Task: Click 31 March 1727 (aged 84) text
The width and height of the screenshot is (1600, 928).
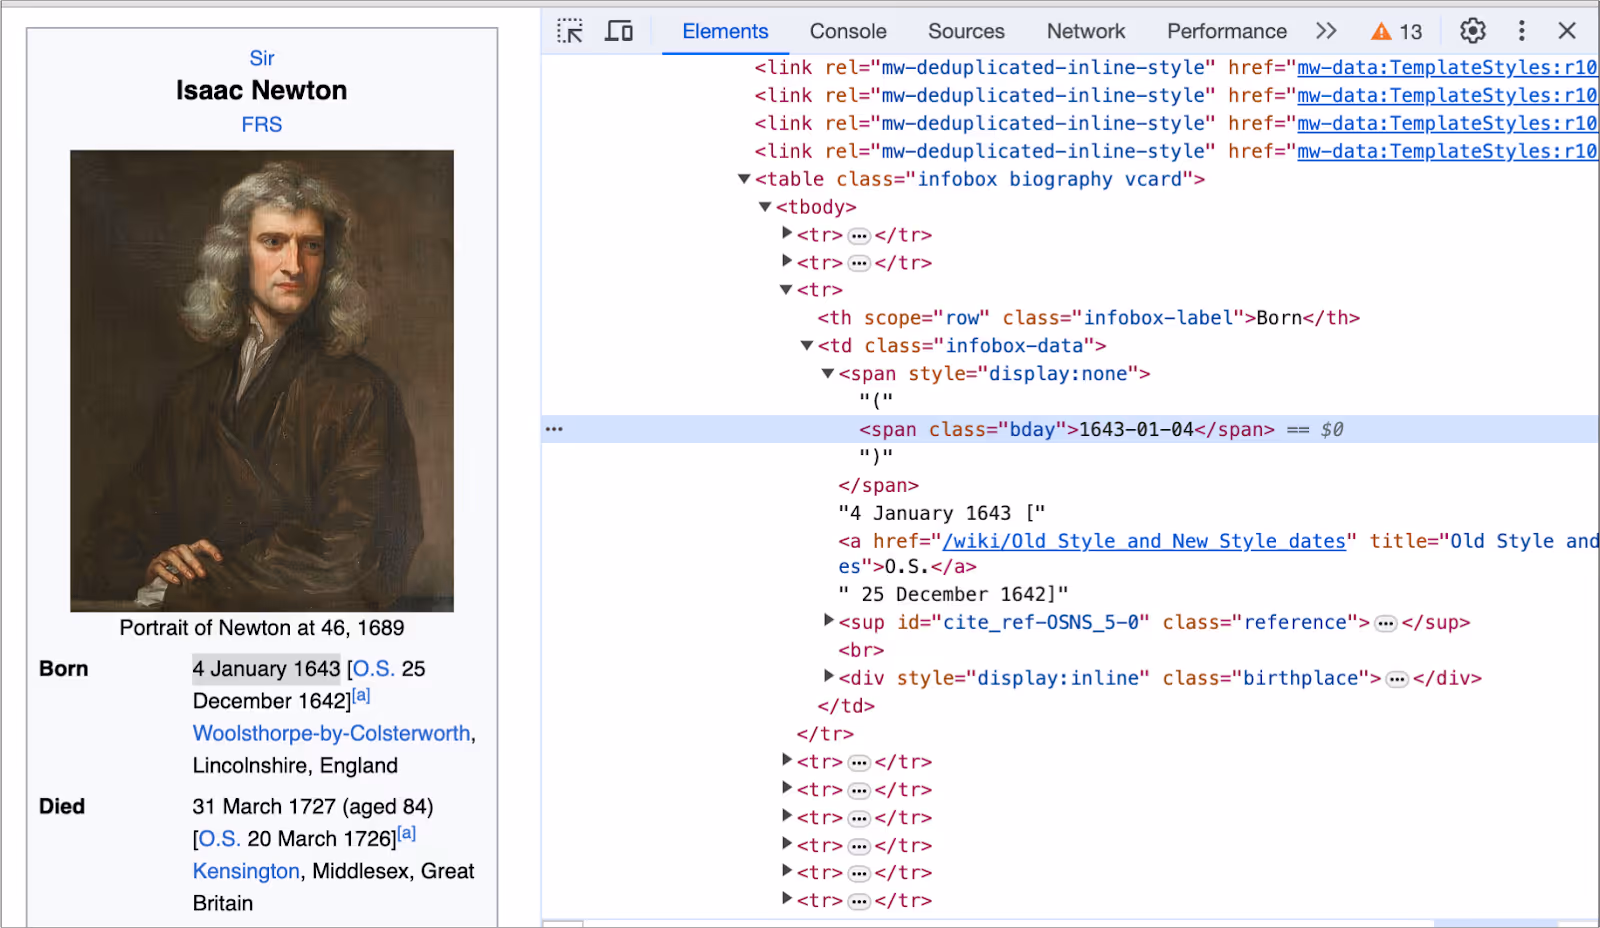Action: click(313, 806)
